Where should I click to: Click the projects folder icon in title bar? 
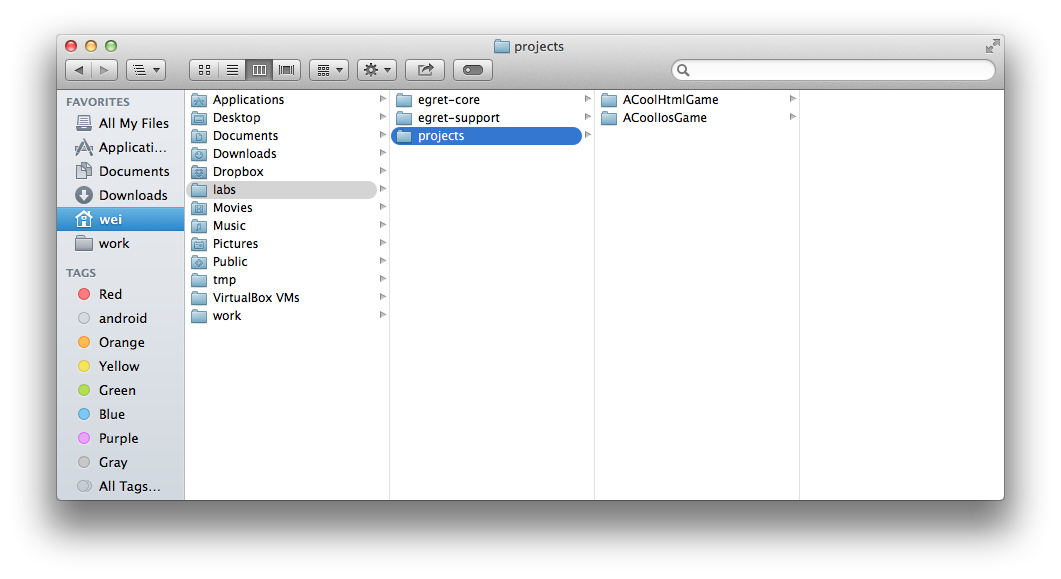501,46
